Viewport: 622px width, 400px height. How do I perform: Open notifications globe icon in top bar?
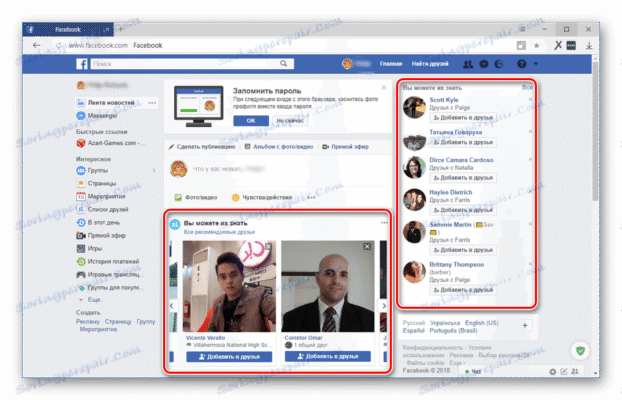click(x=499, y=64)
